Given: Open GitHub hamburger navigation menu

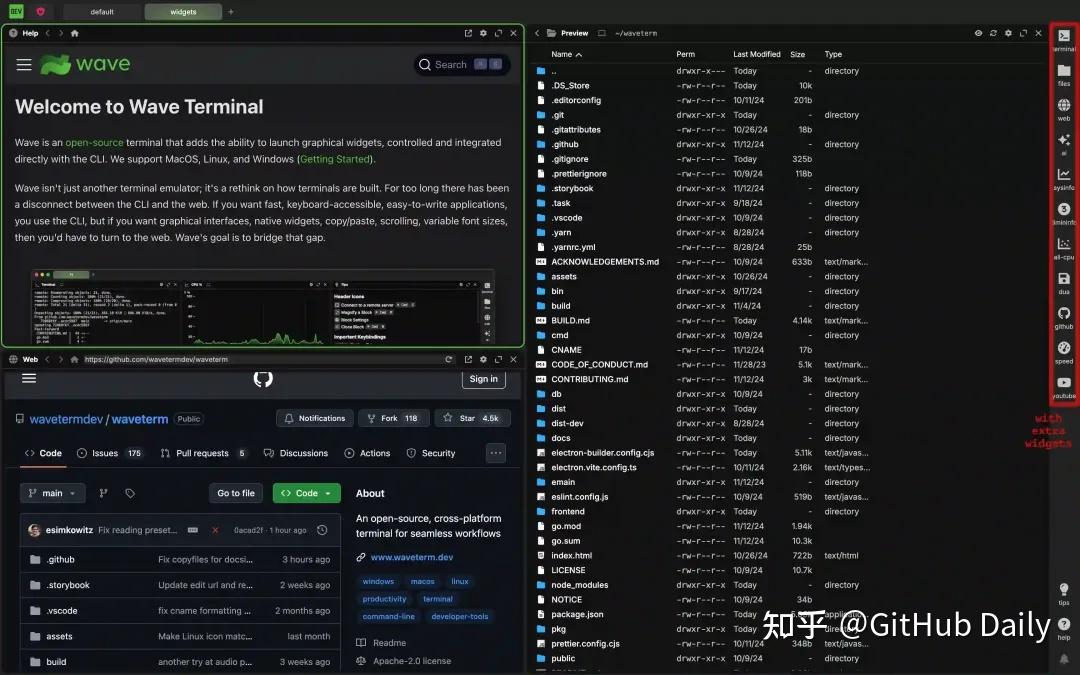Looking at the screenshot, I should point(29,378).
